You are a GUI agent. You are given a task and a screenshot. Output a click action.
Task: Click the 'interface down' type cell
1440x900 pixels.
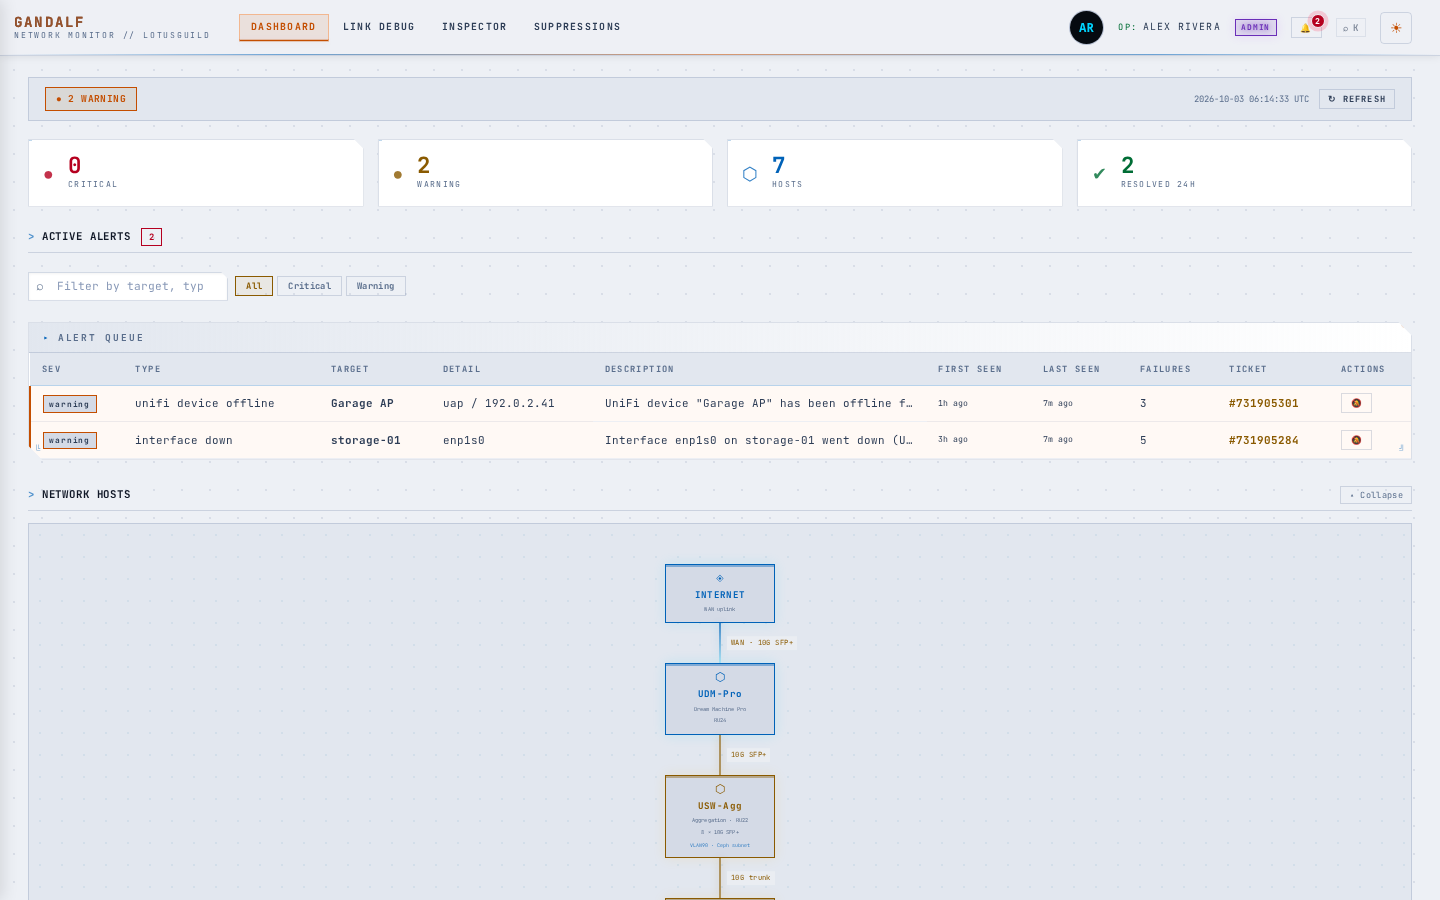click(184, 440)
